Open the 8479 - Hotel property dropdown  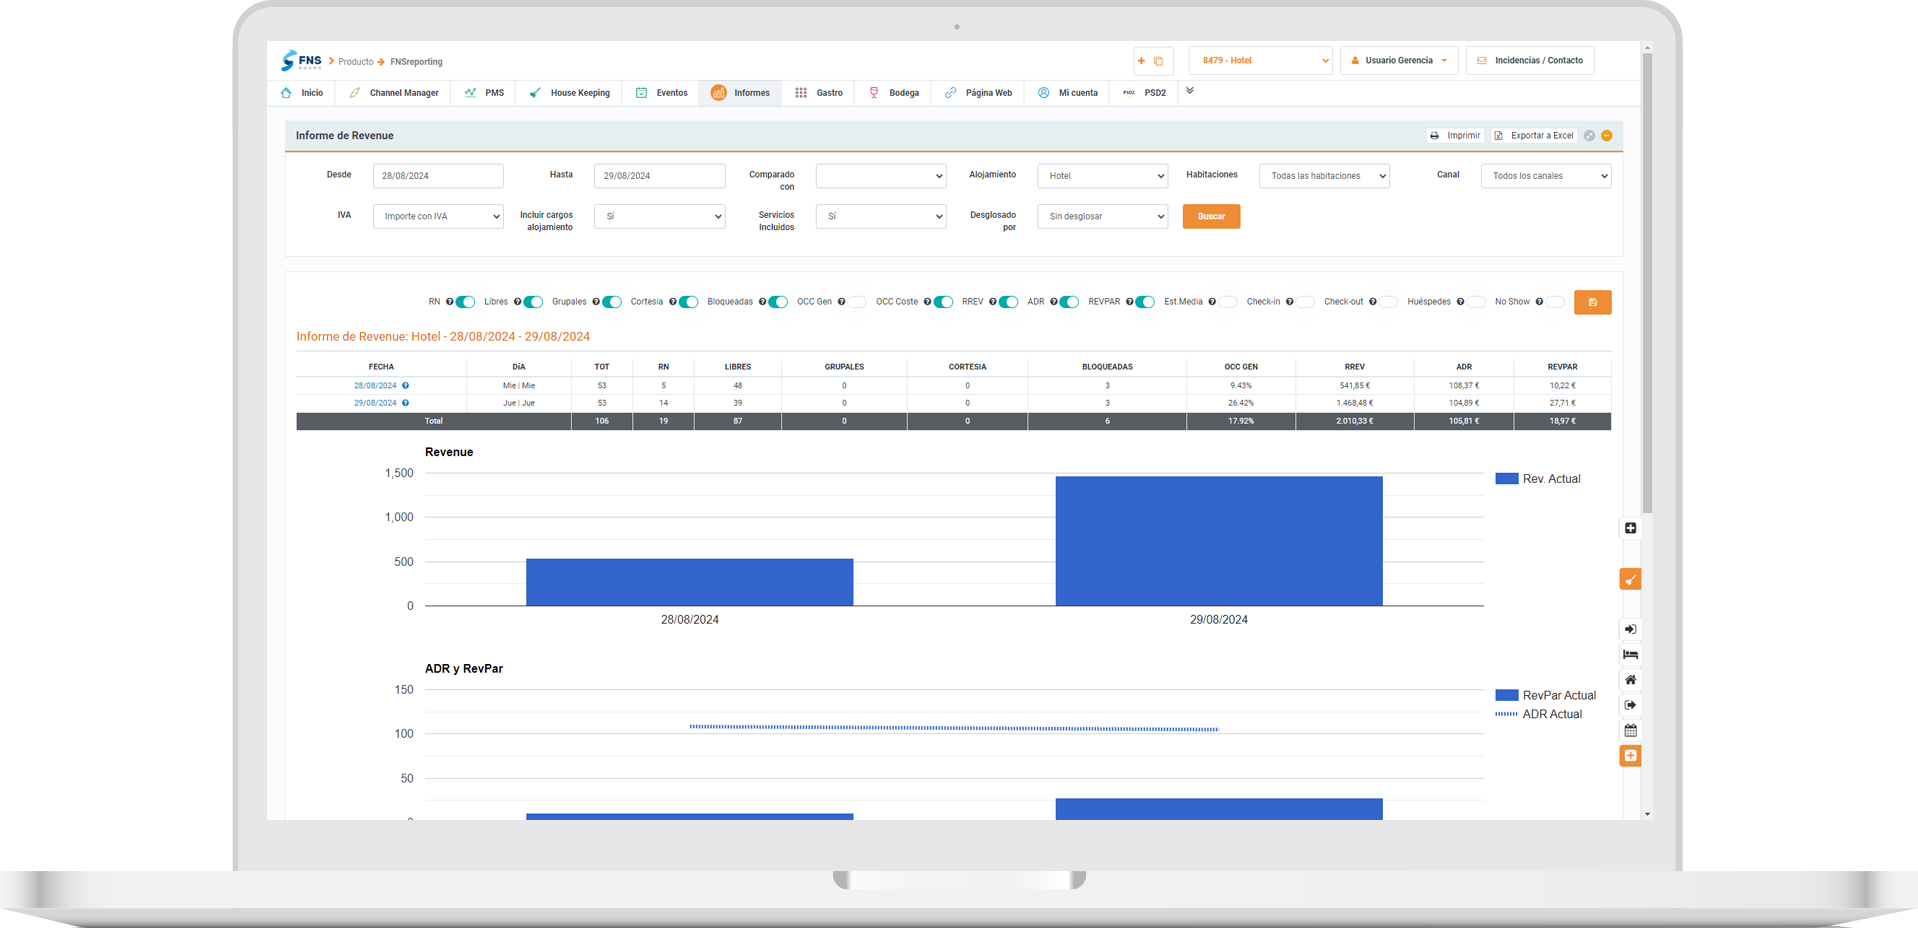(1260, 61)
